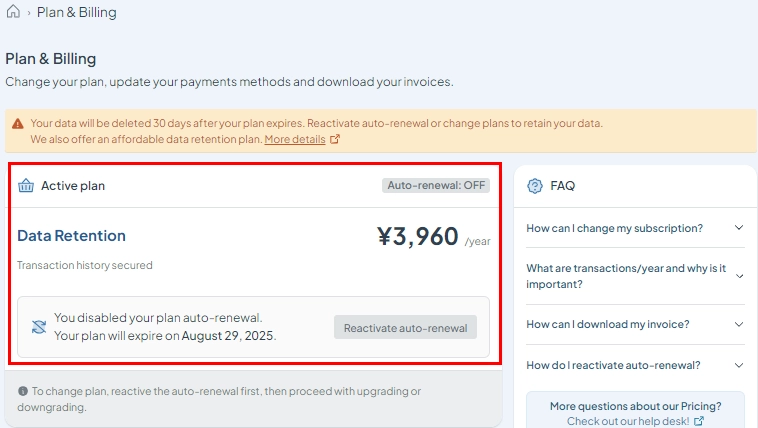Click the info icon beside change plan note
Screen dimensions: 758x428
tap(23, 391)
